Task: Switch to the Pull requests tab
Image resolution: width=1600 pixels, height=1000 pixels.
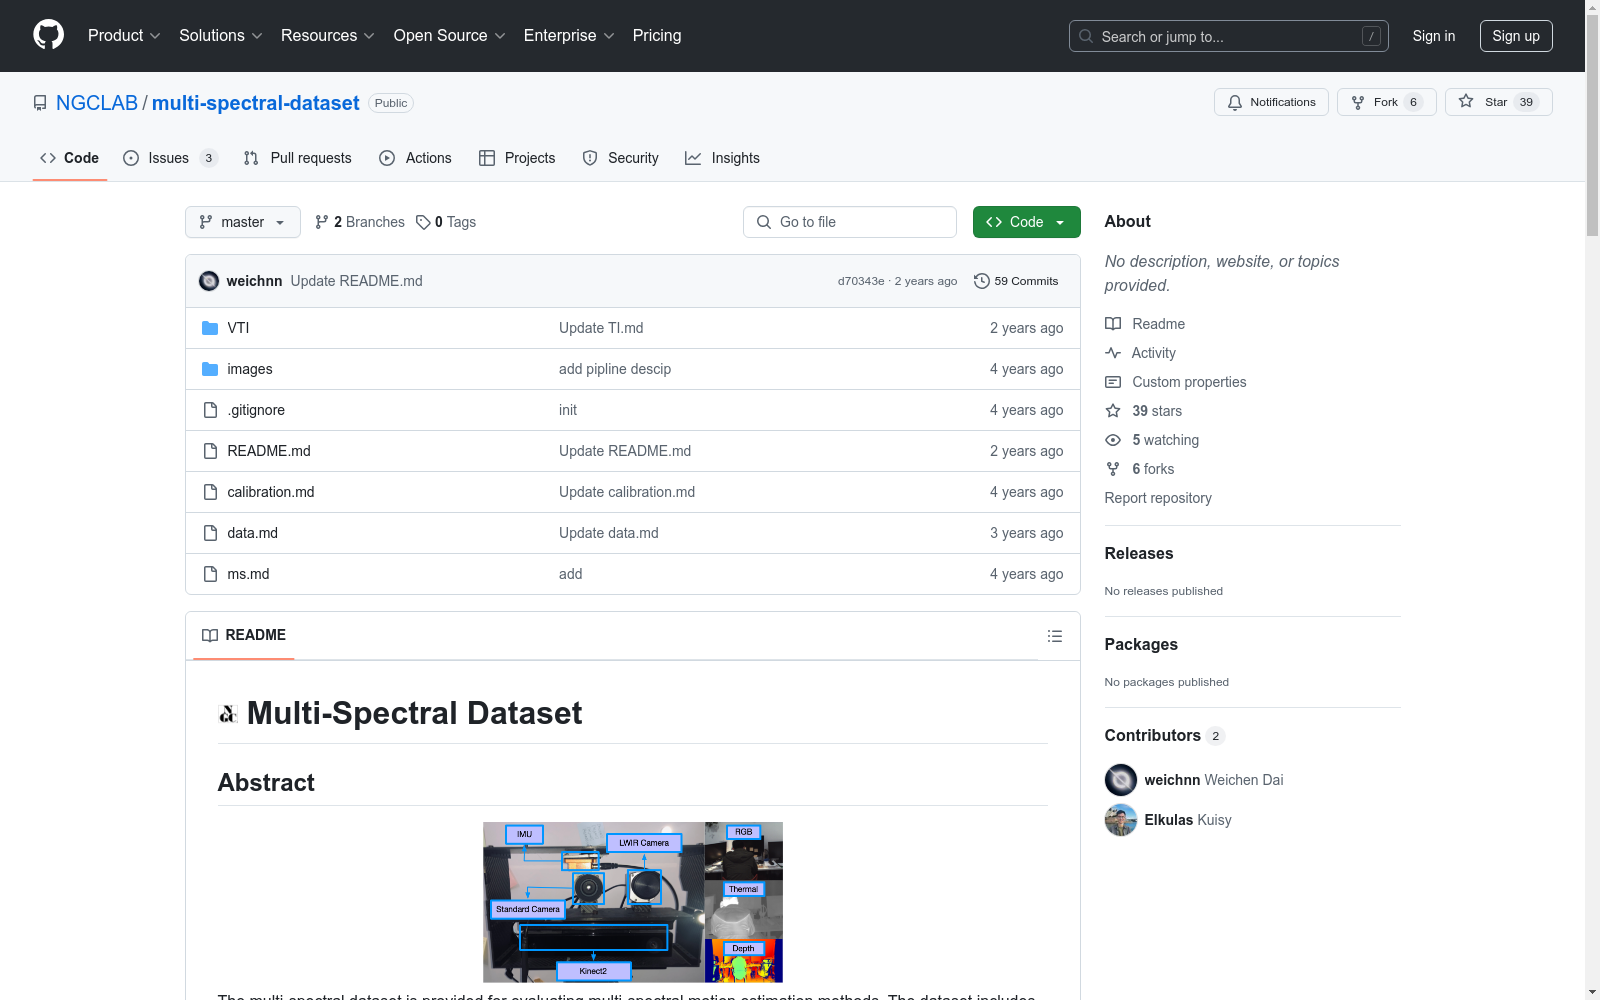Action: (298, 158)
